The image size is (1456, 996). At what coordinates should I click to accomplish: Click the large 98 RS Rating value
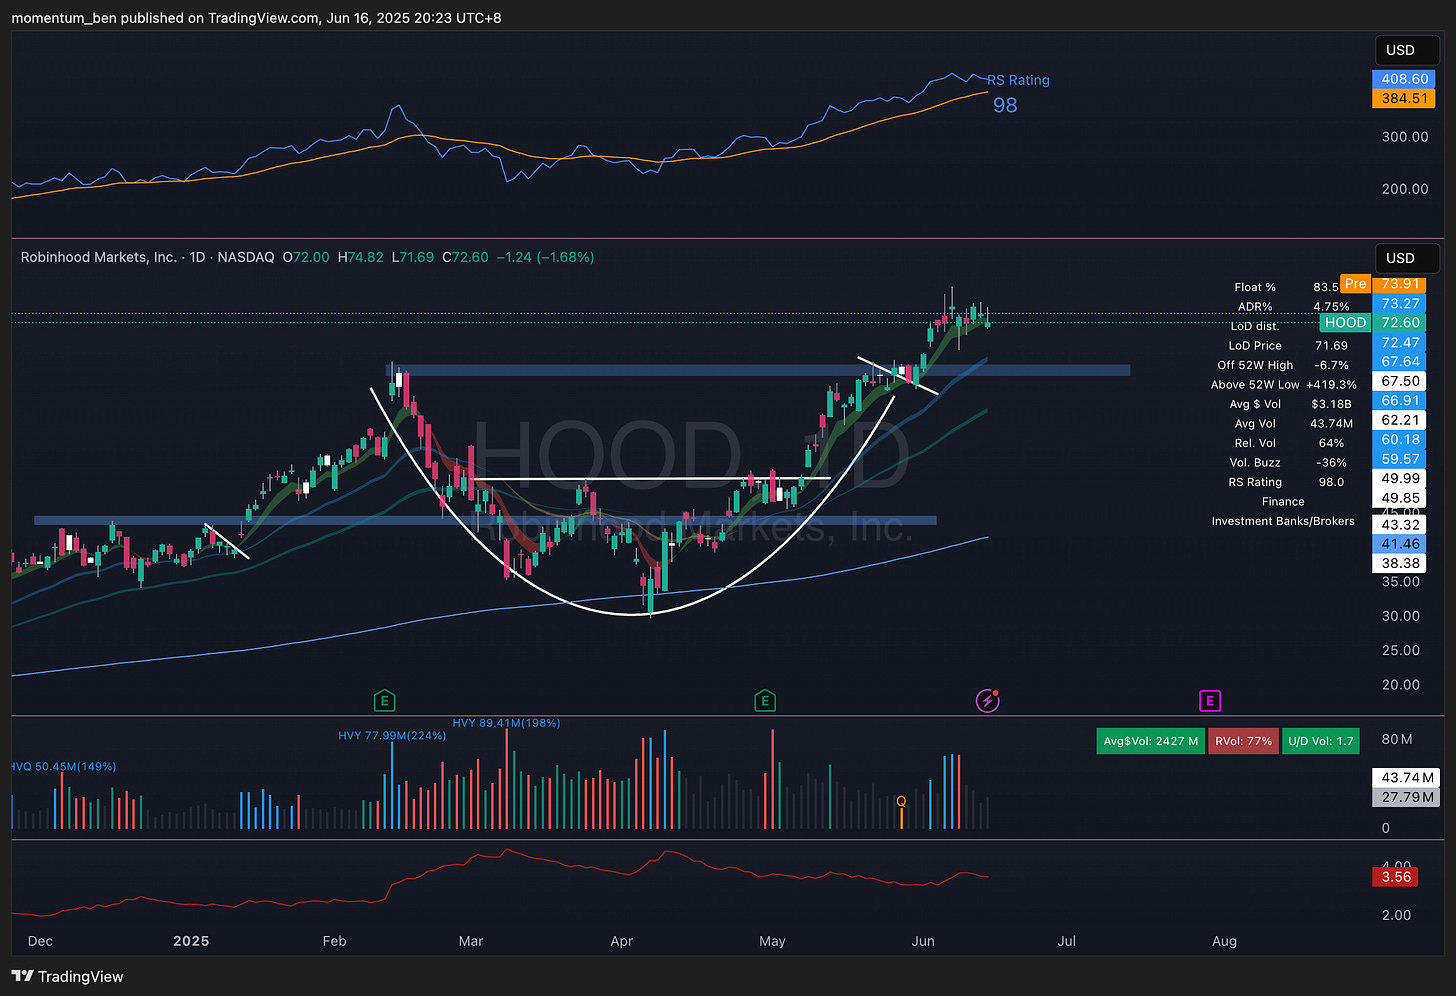[x=1005, y=105]
